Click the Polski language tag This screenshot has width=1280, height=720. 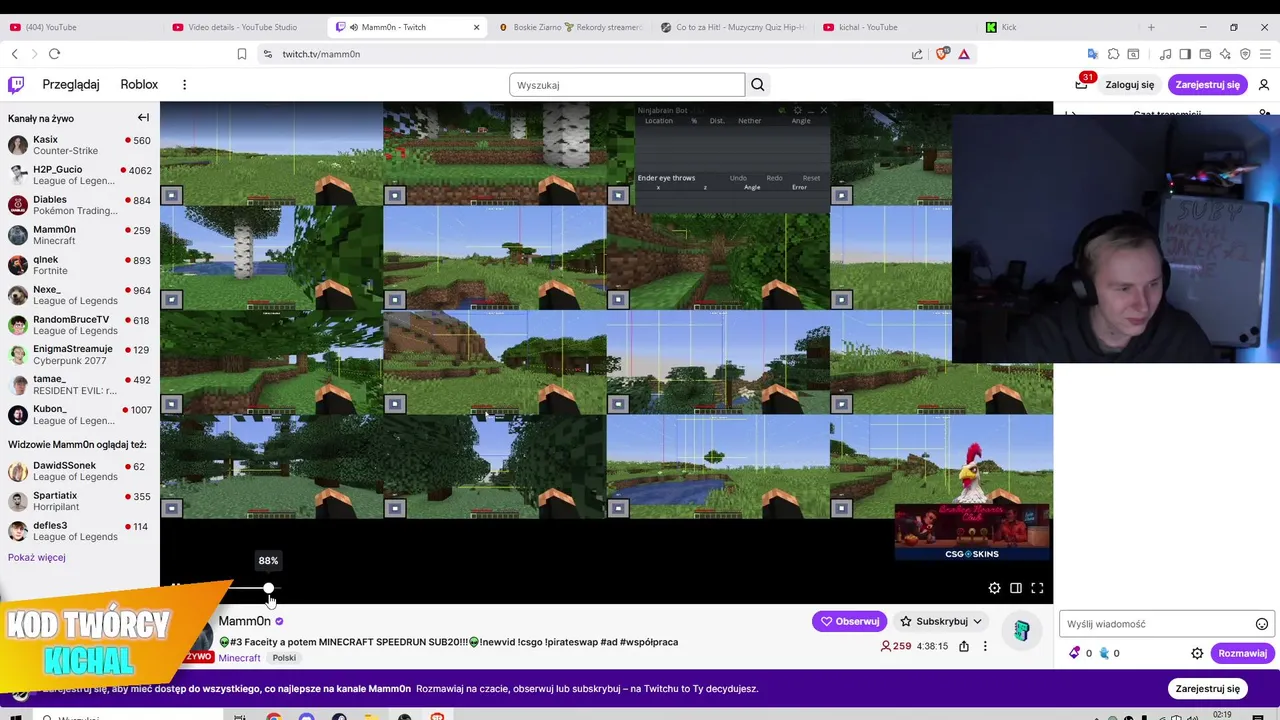tap(284, 658)
